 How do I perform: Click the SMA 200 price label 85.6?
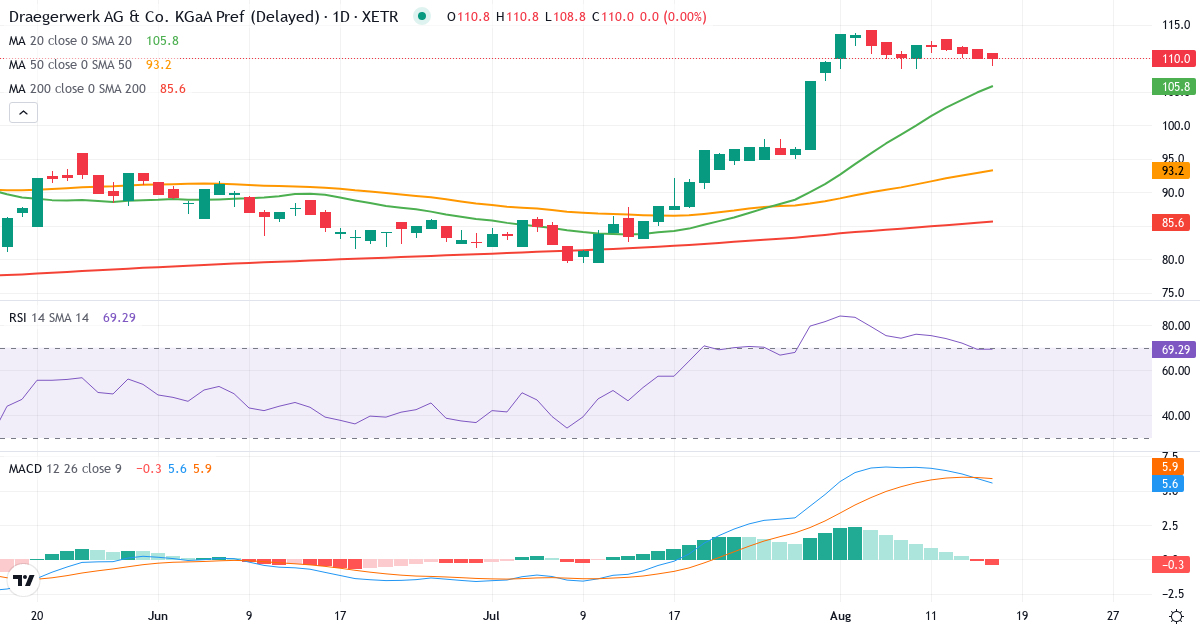tap(1170, 222)
